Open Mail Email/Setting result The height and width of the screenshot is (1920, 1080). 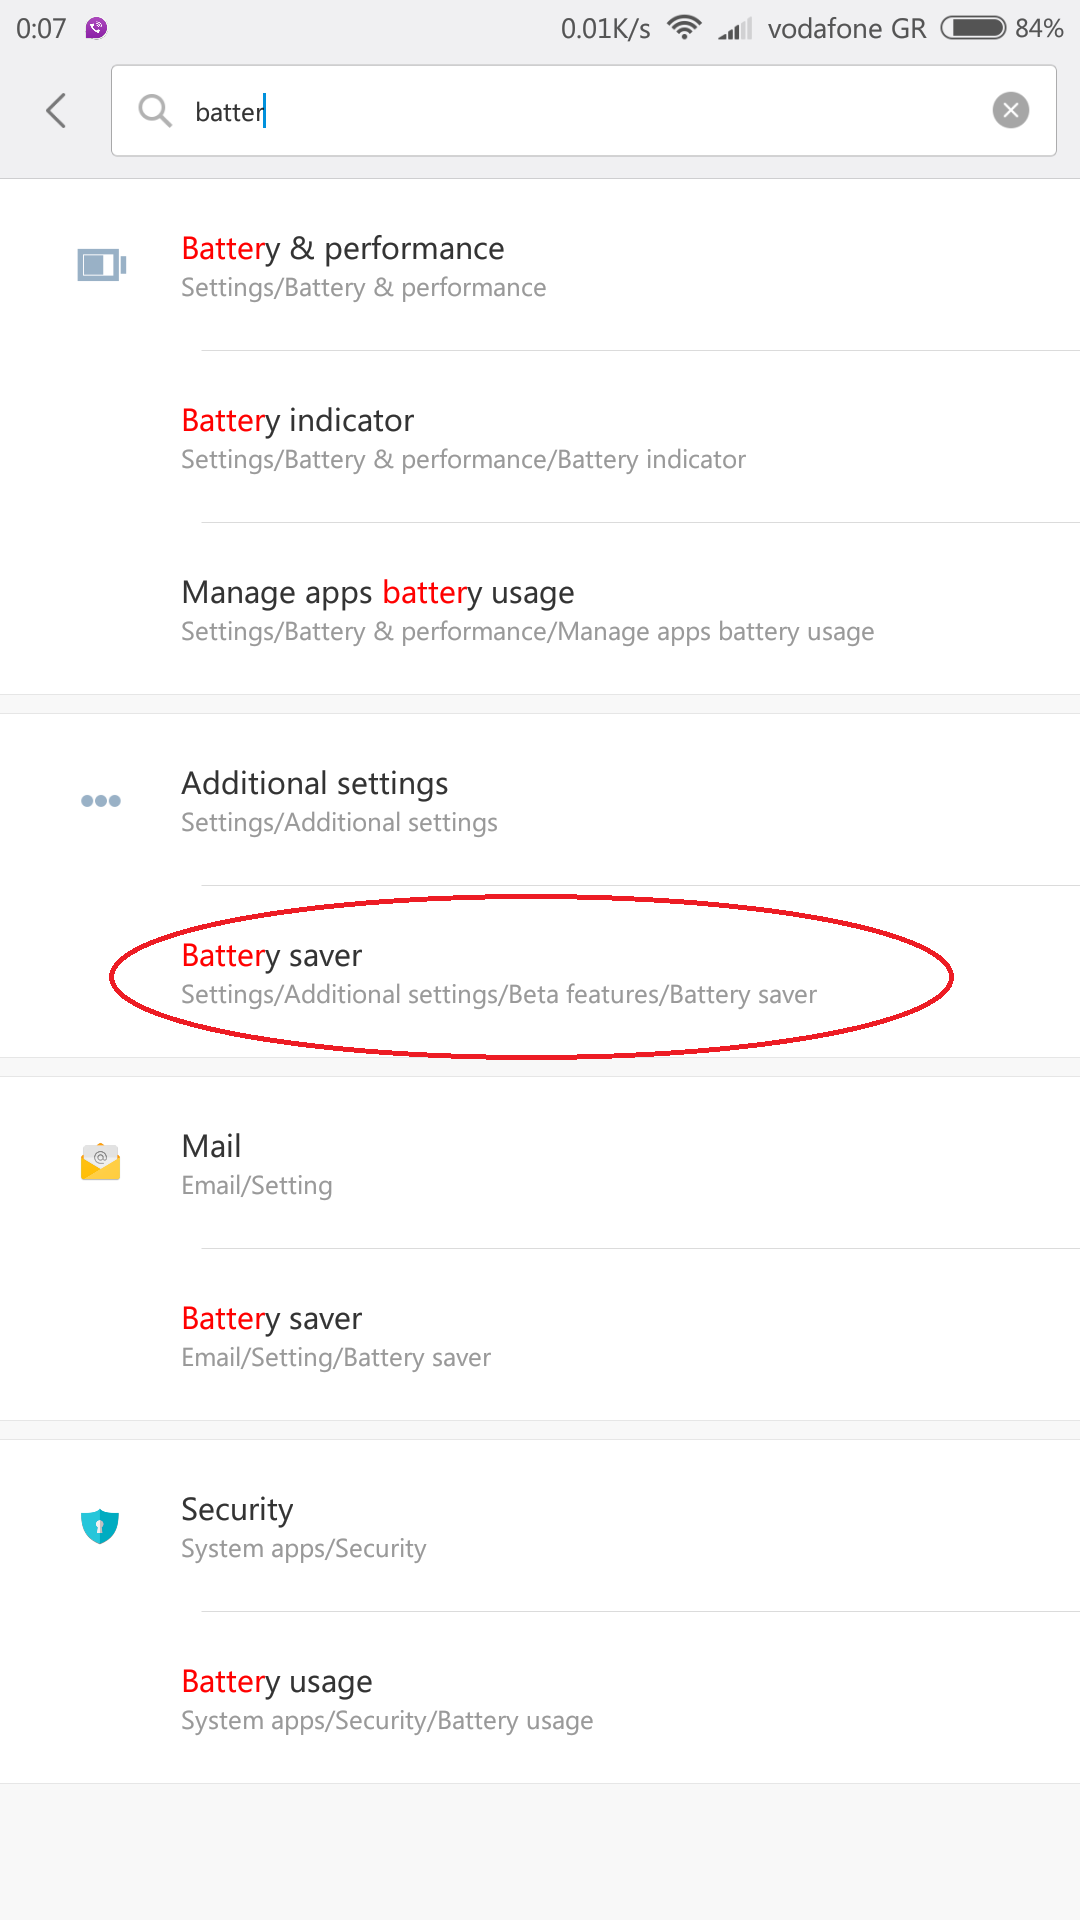[x=540, y=1163]
